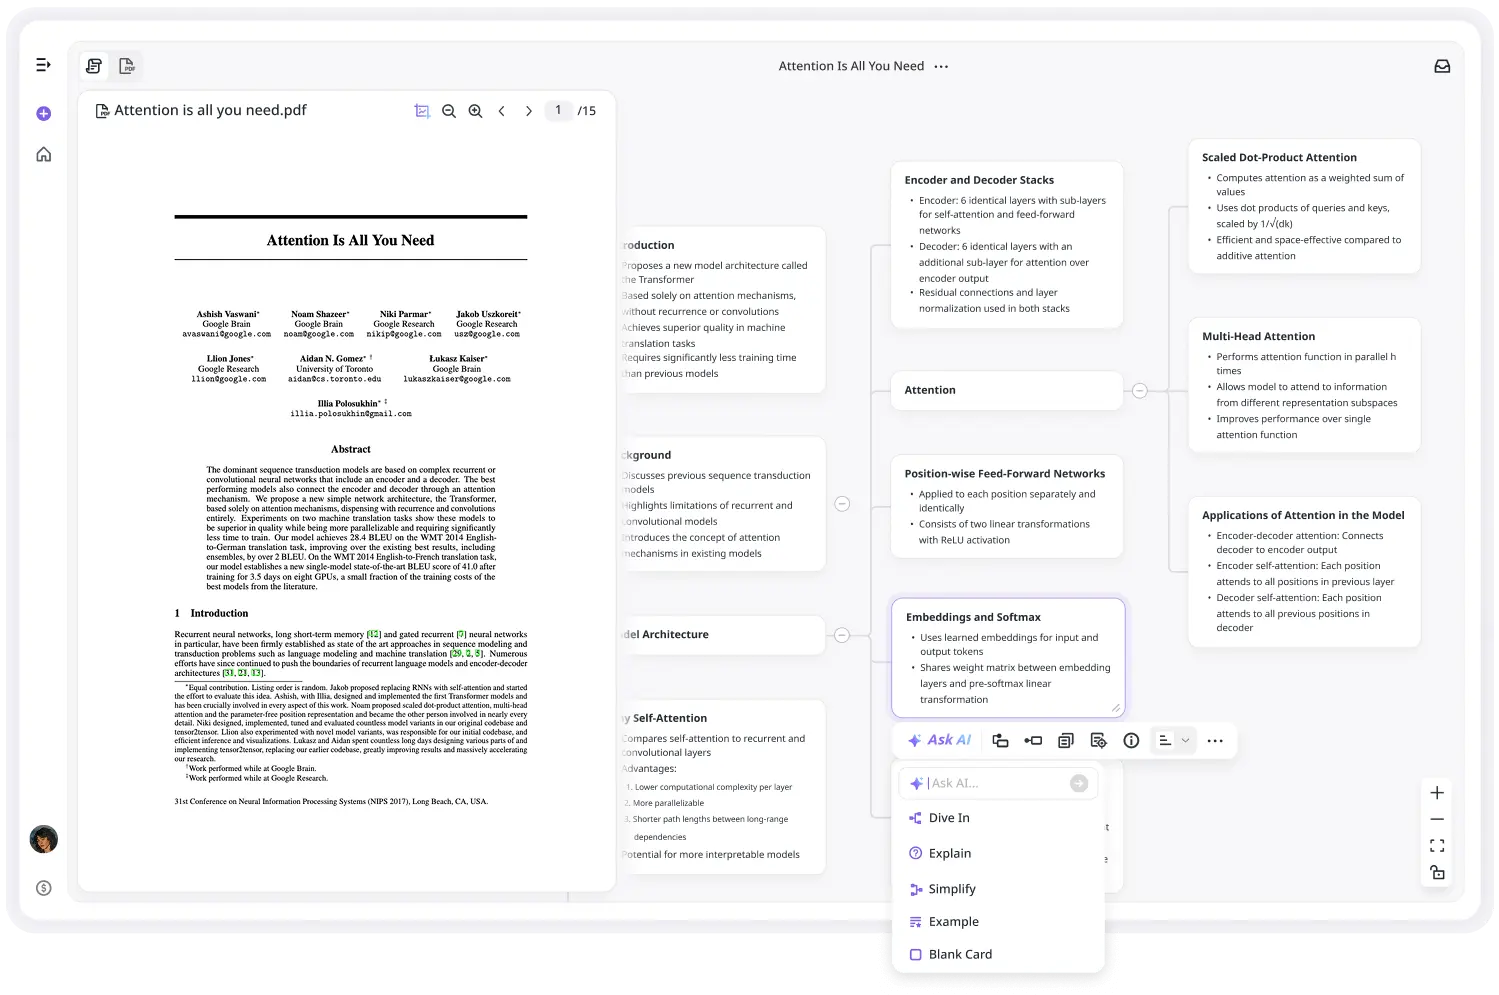Choose Simplify in the Ask AI menu

pyautogui.click(x=951, y=889)
